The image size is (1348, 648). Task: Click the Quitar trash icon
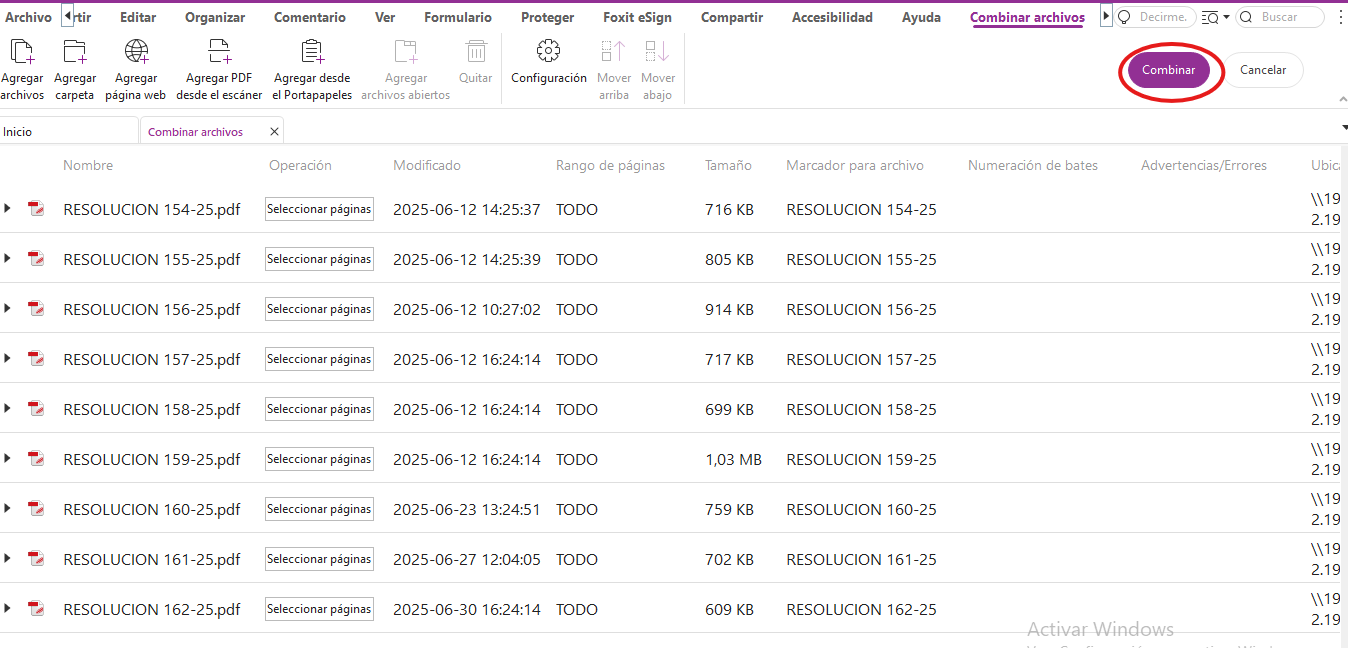pyautogui.click(x=475, y=50)
